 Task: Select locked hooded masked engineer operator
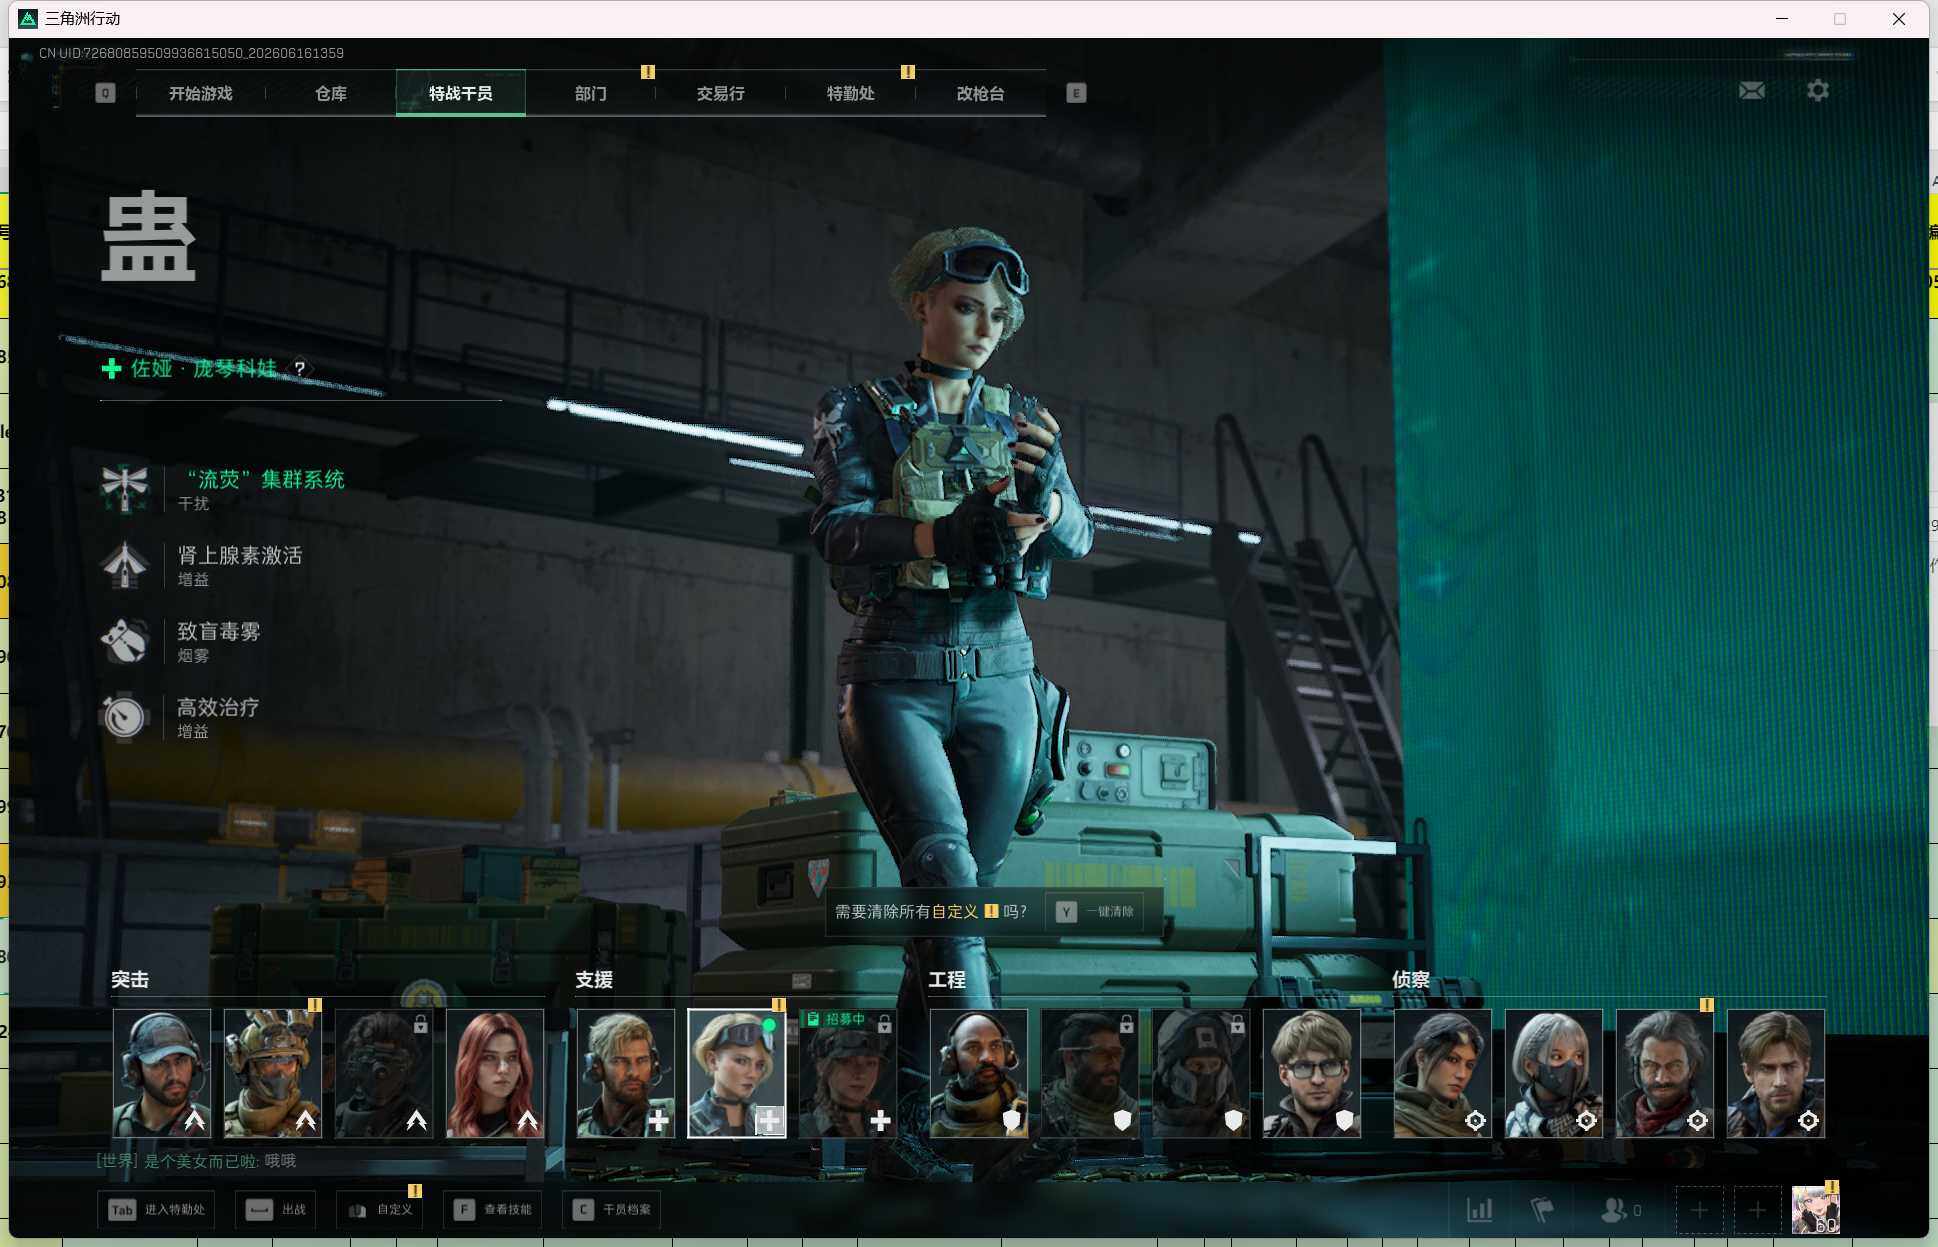(x=1201, y=1073)
